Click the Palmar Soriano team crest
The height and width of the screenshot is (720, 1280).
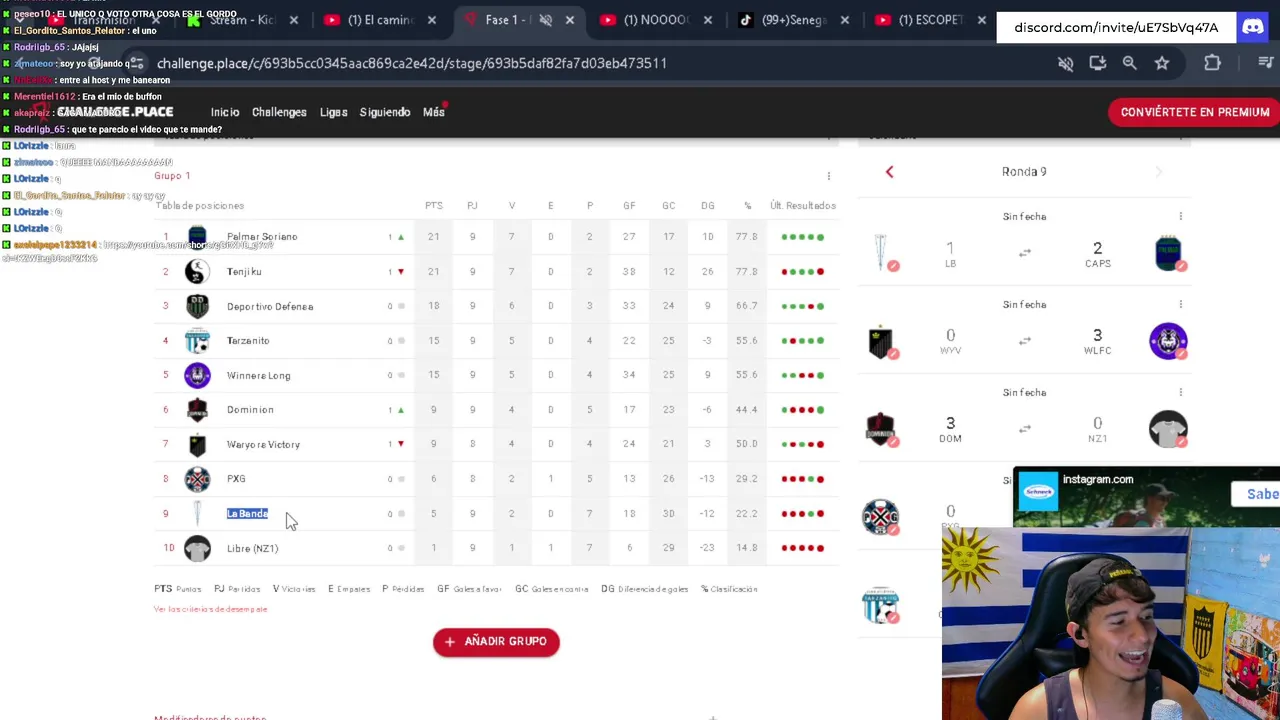(x=197, y=237)
